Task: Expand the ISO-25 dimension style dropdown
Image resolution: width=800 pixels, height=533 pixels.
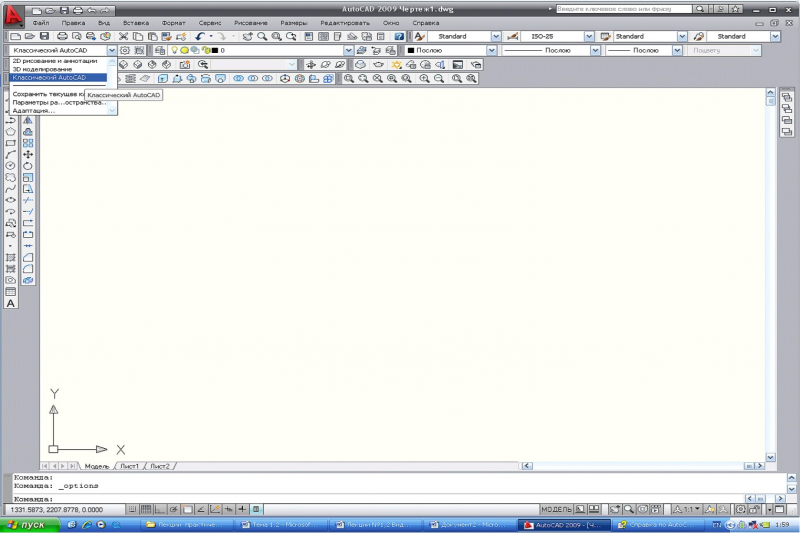Action: [x=589, y=36]
